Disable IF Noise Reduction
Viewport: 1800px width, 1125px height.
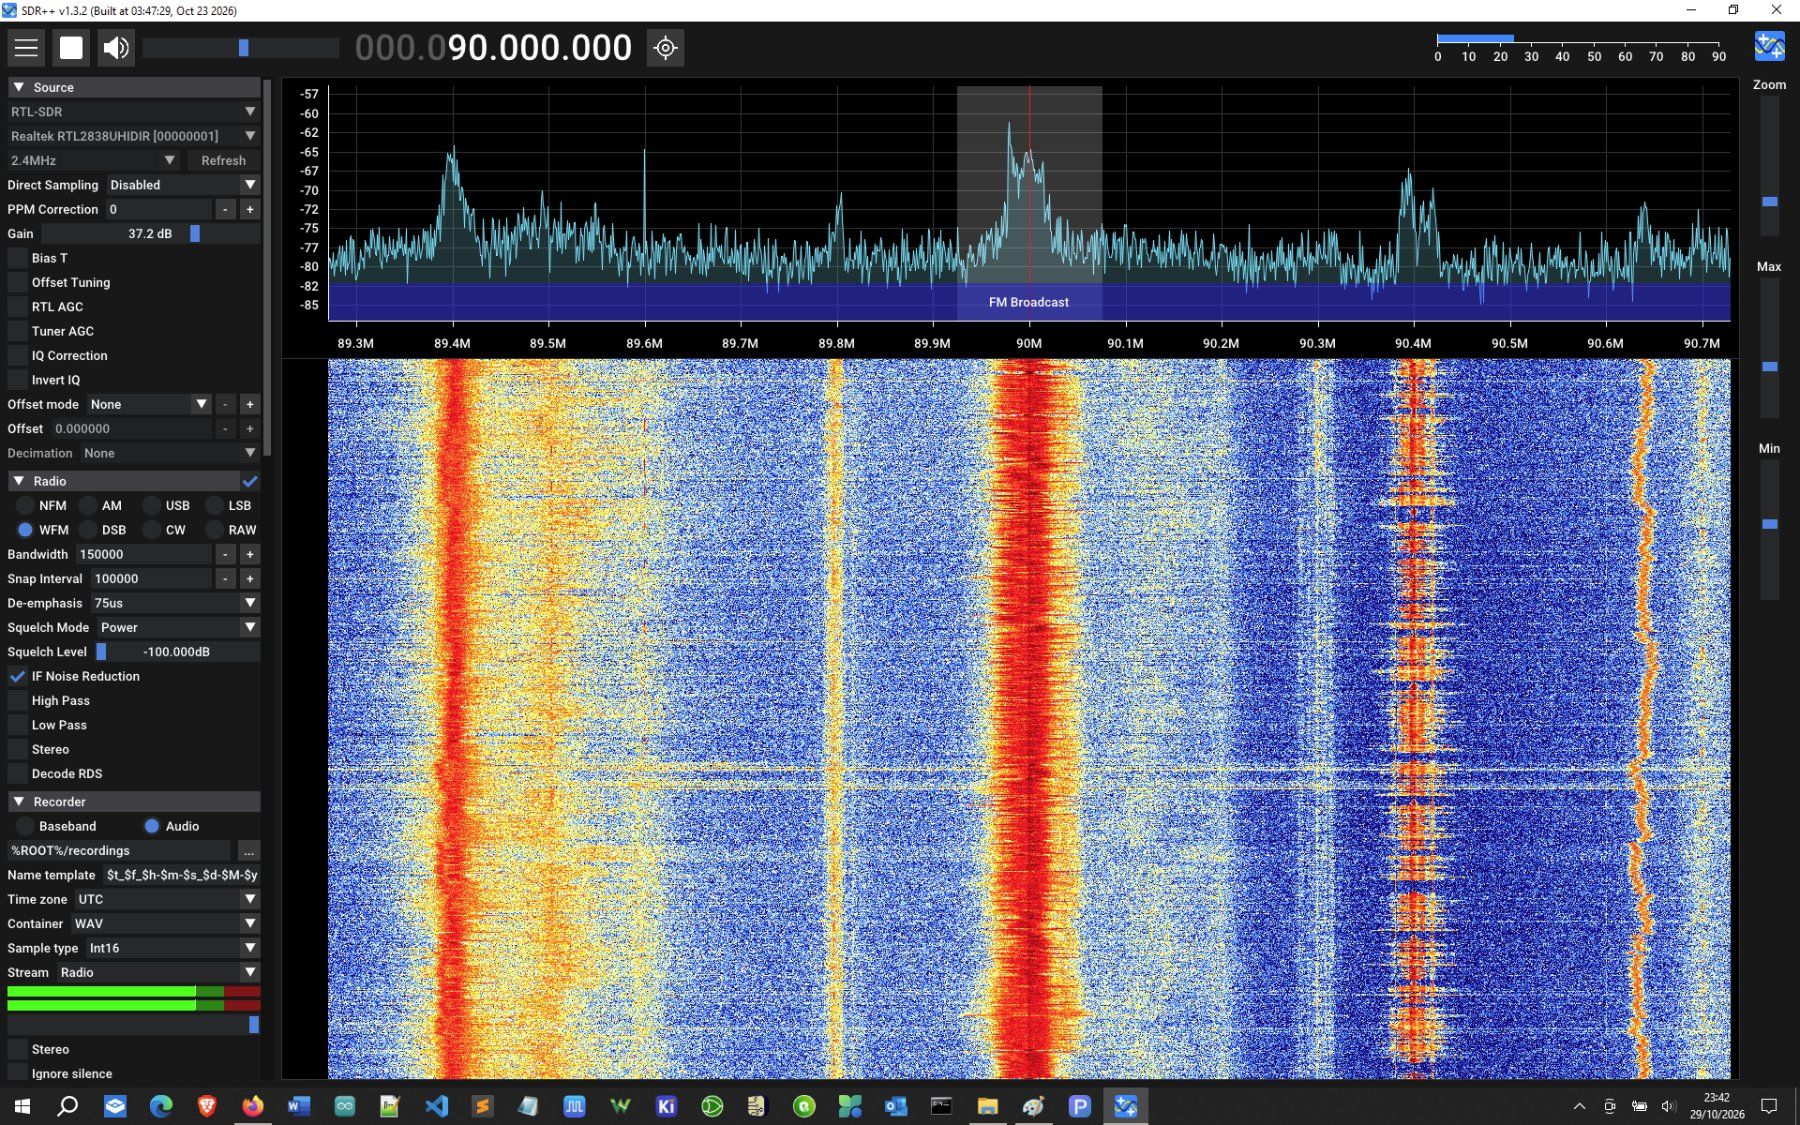tap(17, 676)
